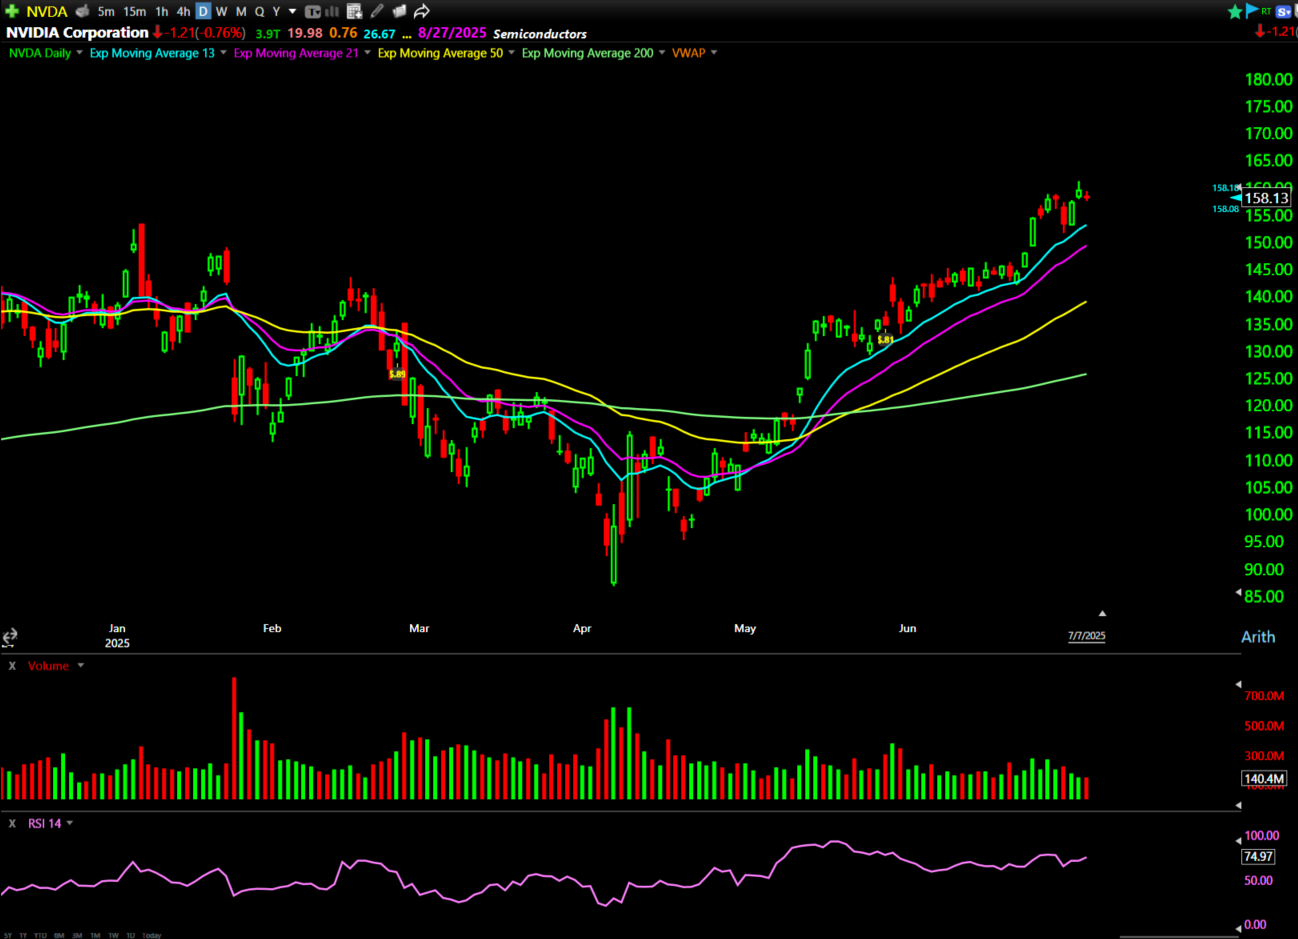The height and width of the screenshot is (939, 1298).
Task: Expand Exp Moving Average 21 dropdown arrow
Action: 367,53
